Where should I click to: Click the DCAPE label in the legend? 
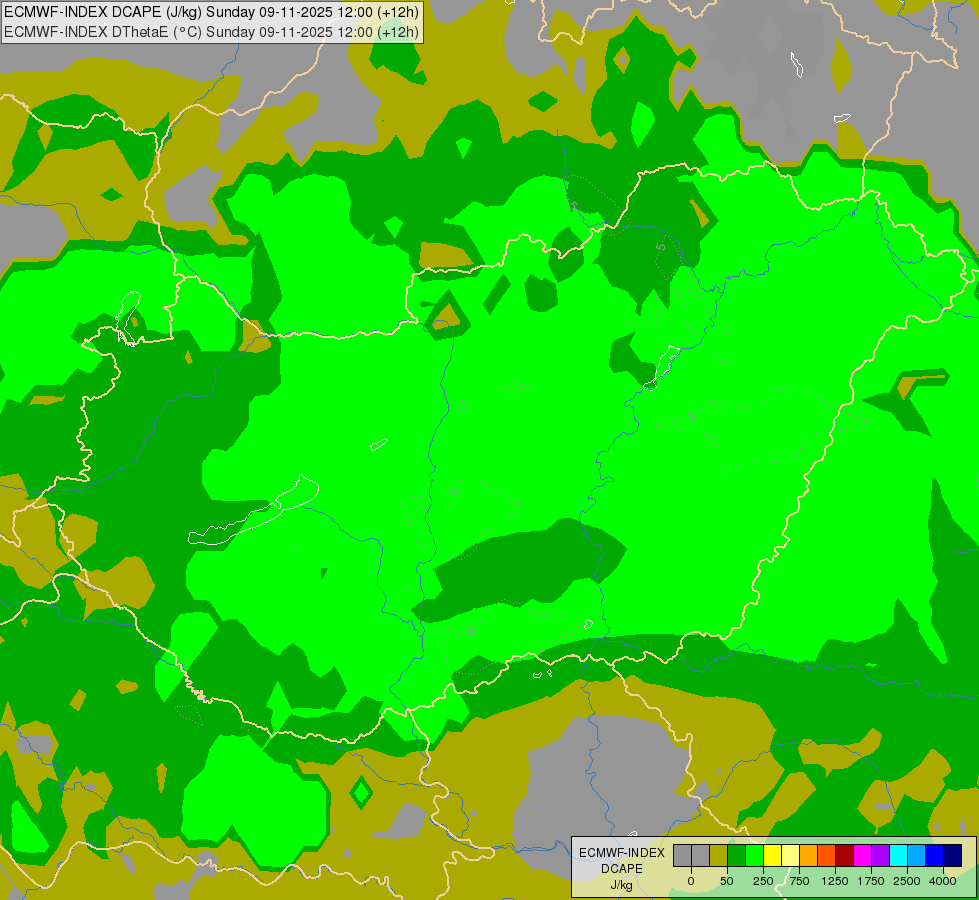click(622, 869)
